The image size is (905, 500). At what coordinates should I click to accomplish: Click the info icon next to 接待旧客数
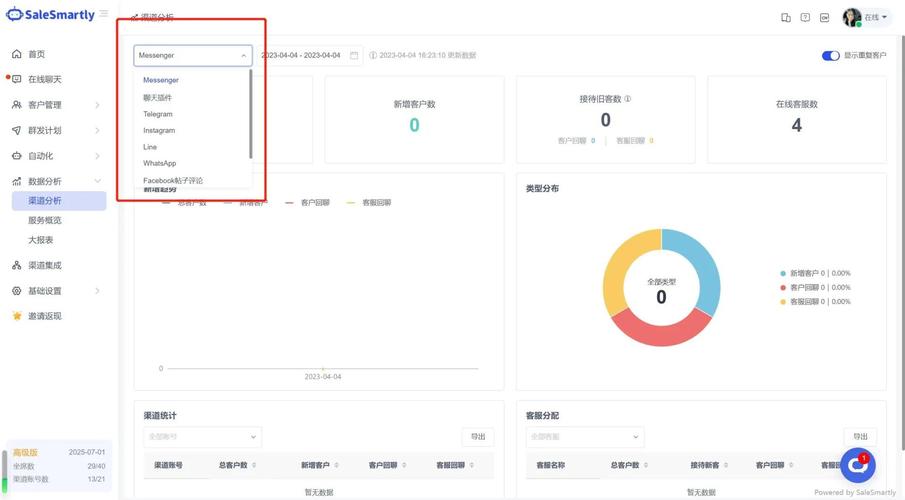tap(628, 100)
